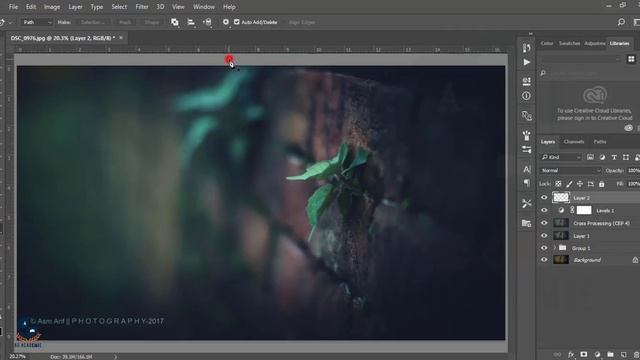Hide the Levels 1 layer
Image resolution: width=640 pixels, height=360 pixels.
pyautogui.click(x=544, y=210)
